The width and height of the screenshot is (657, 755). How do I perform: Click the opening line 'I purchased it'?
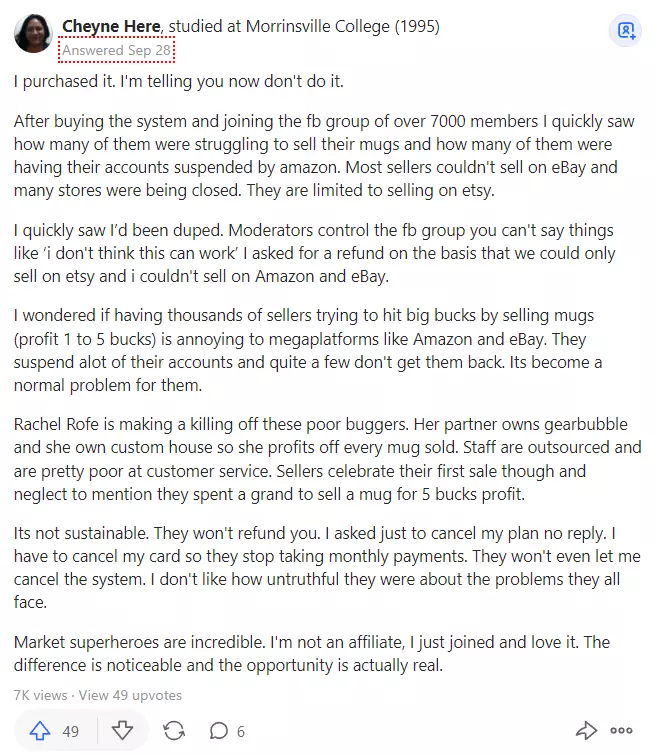coord(179,81)
